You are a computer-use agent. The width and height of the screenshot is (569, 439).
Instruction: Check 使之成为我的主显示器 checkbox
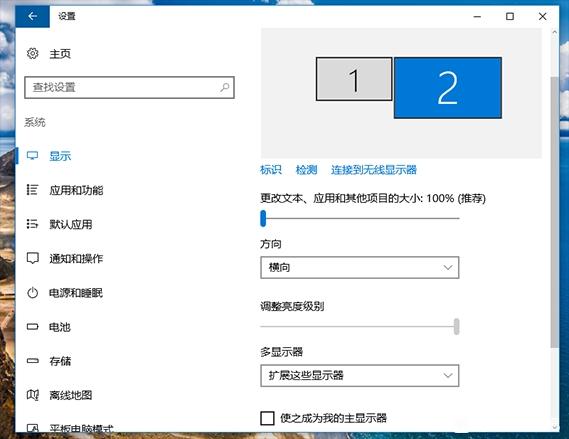pos(267,418)
